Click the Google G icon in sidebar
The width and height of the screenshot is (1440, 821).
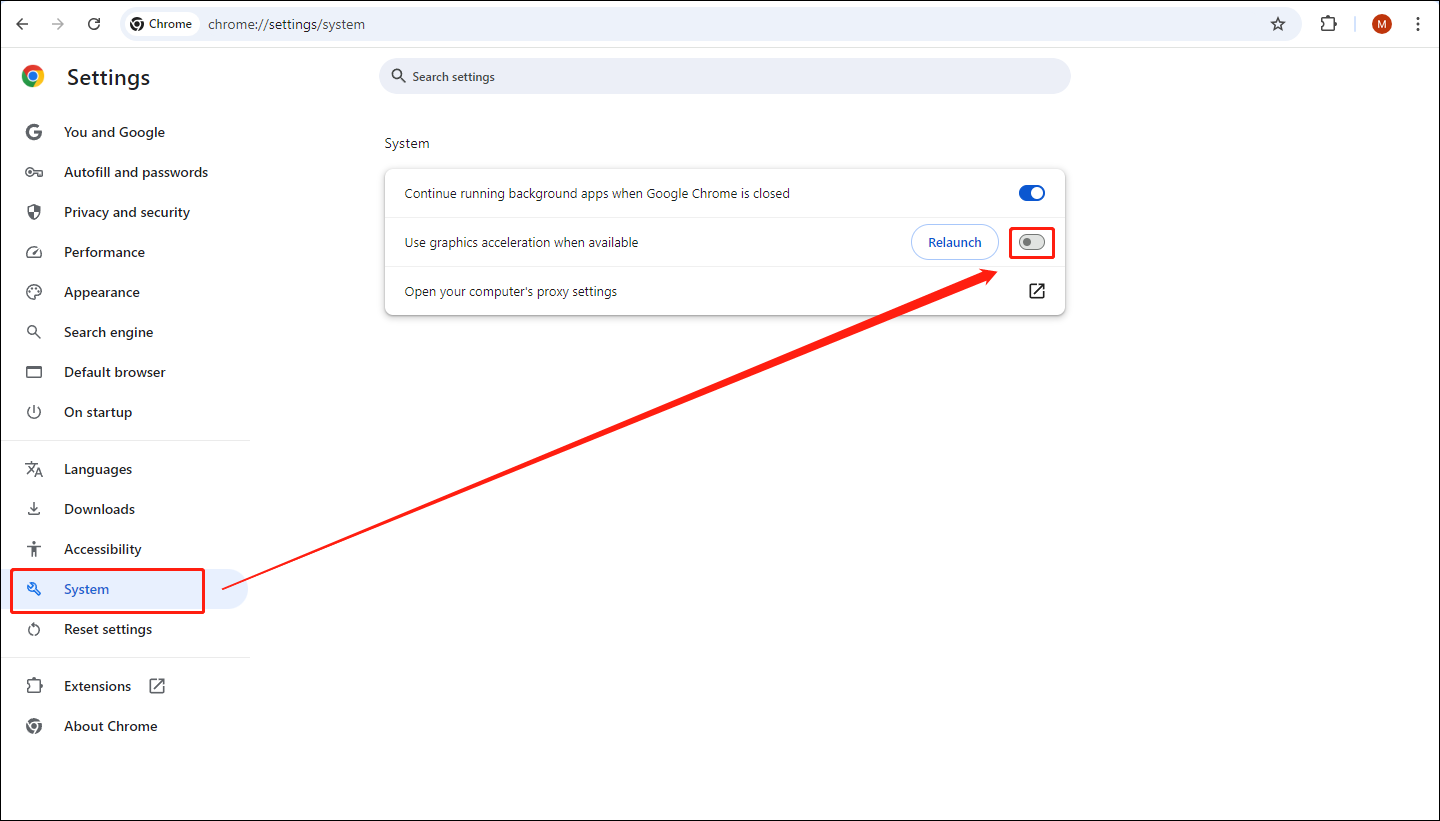tap(34, 132)
